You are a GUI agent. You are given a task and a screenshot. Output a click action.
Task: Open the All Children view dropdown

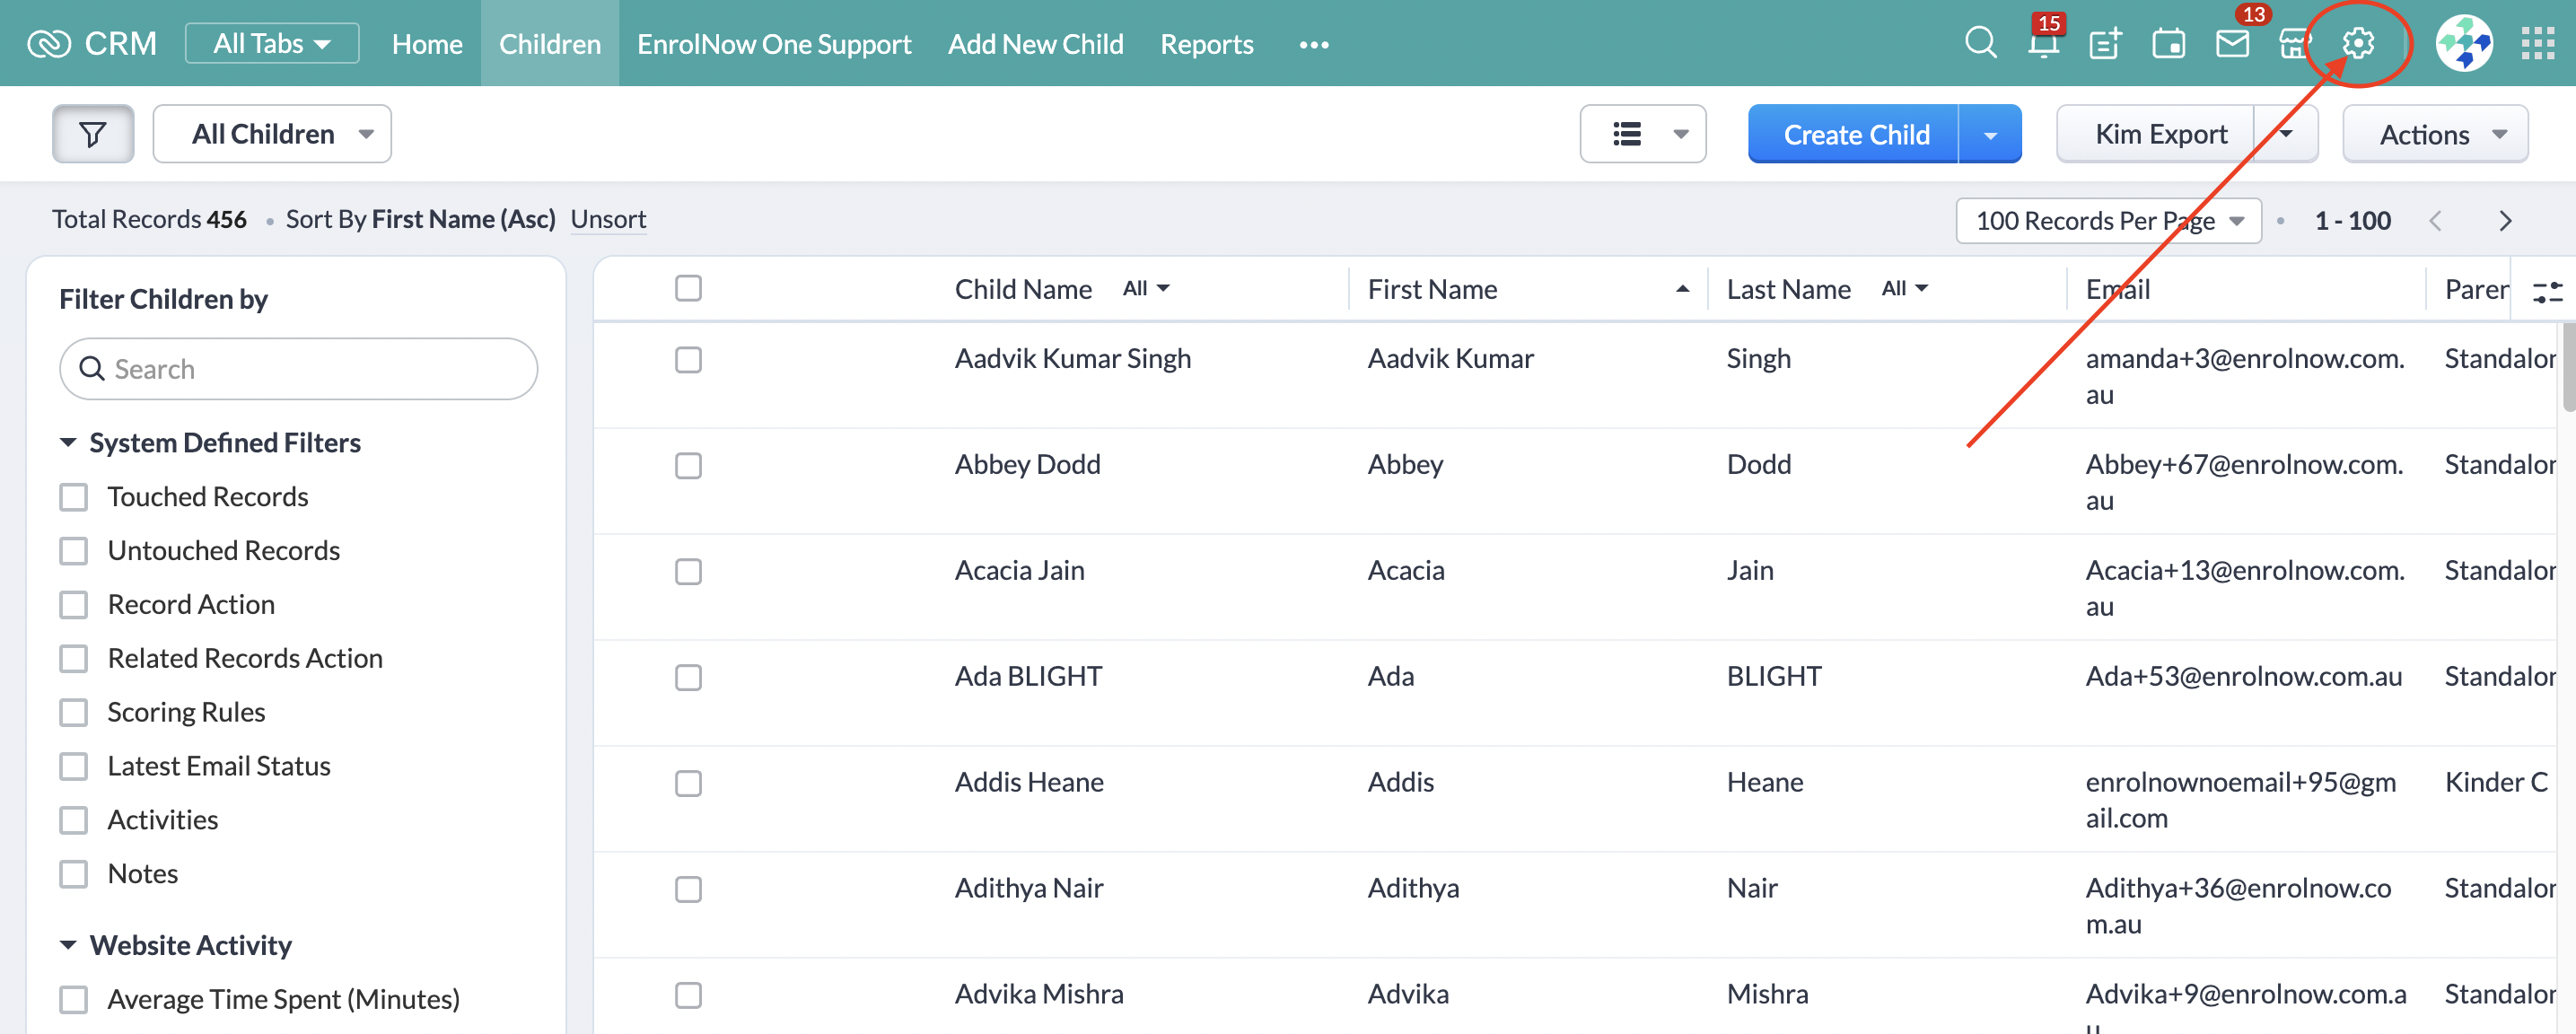tap(272, 134)
